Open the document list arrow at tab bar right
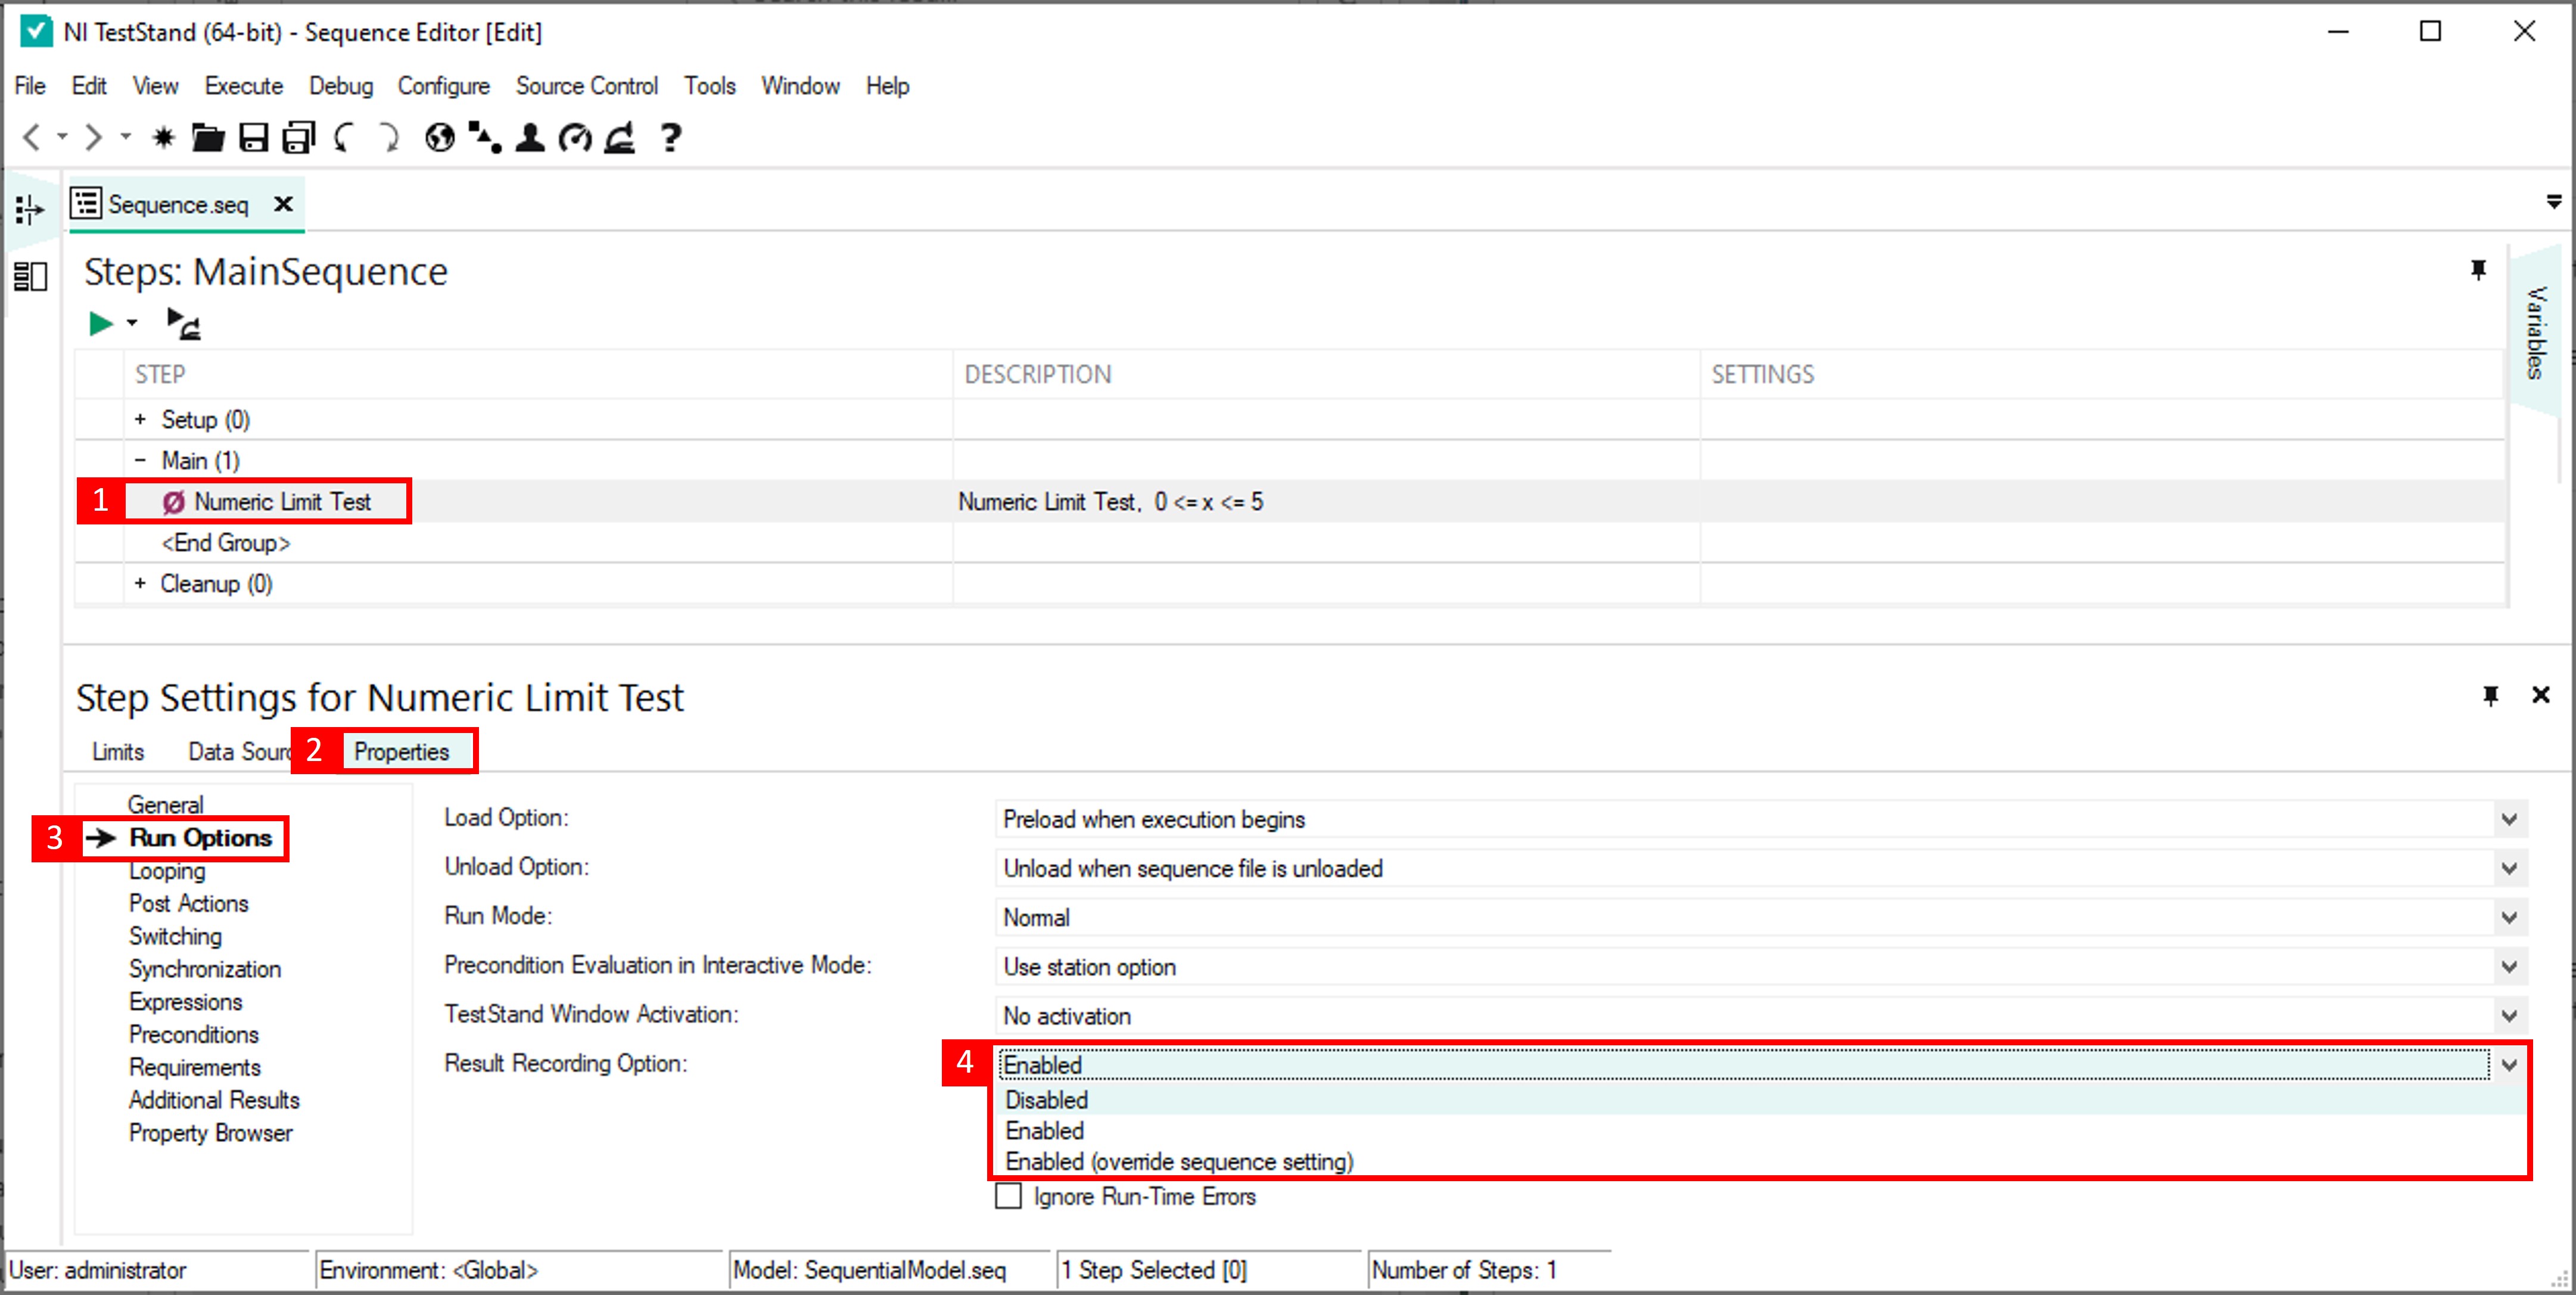2576x1295 pixels. (x=2554, y=202)
